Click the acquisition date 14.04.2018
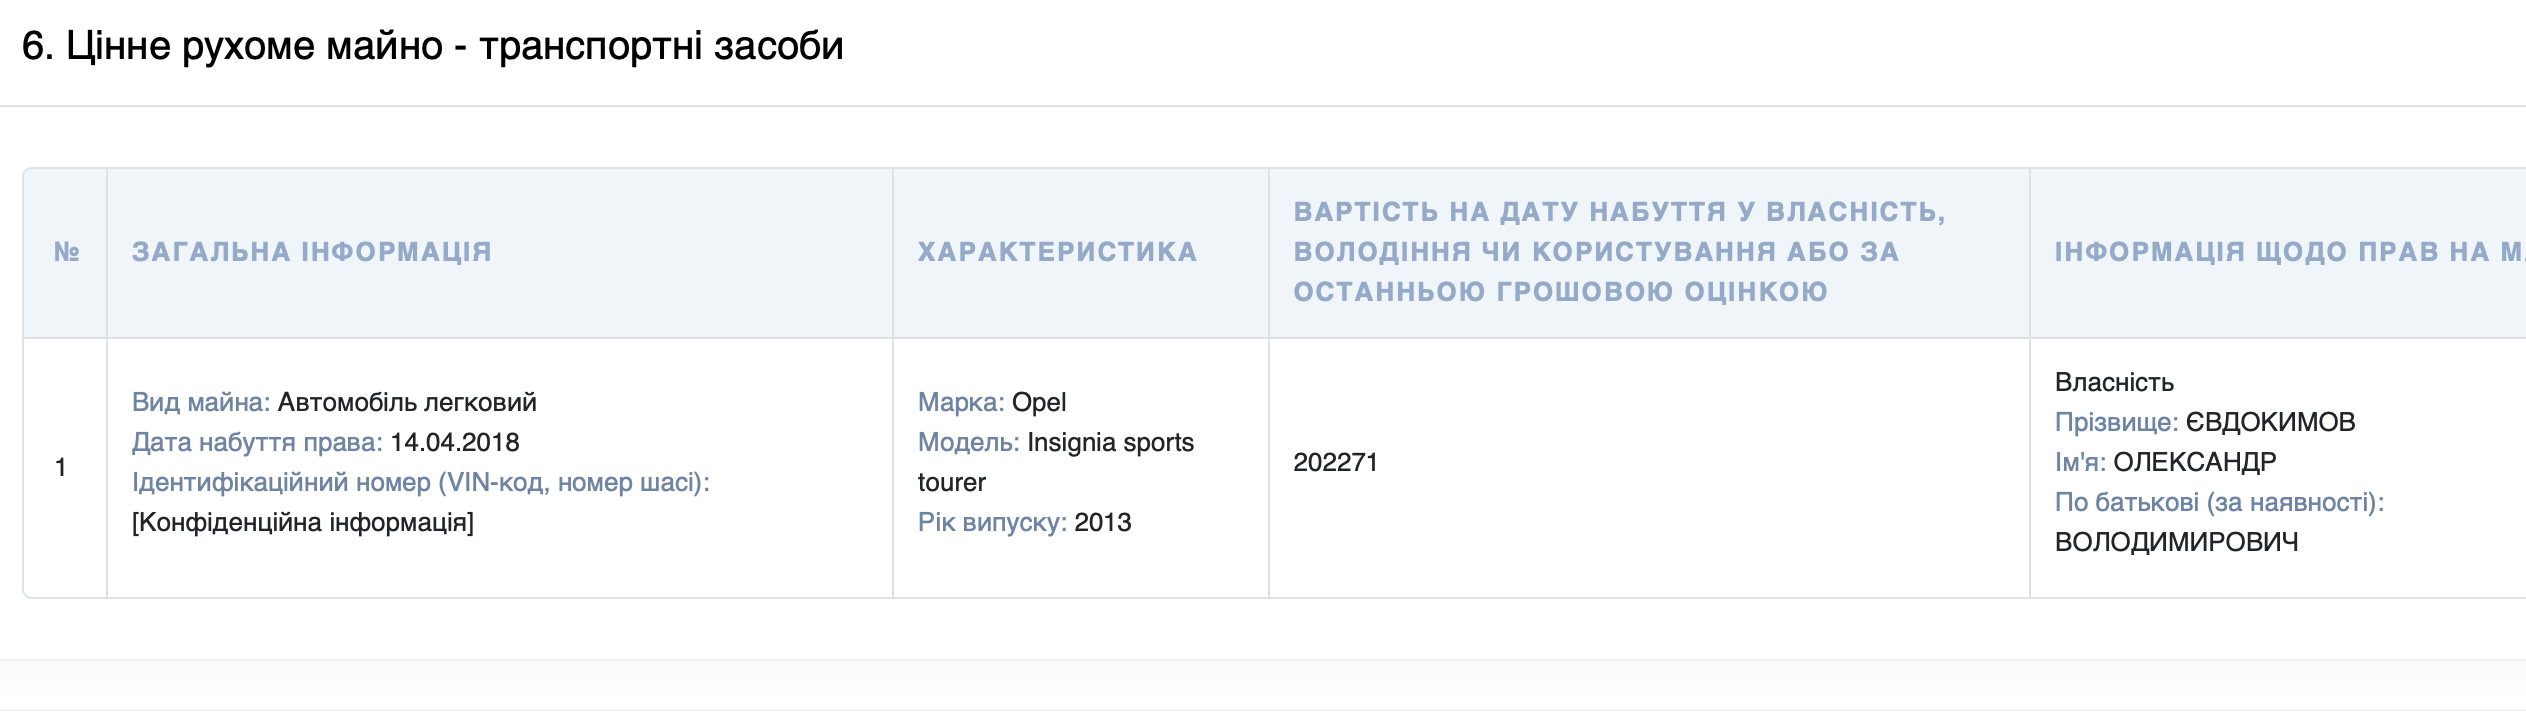The width and height of the screenshot is (2526, 719). [455, 442]
